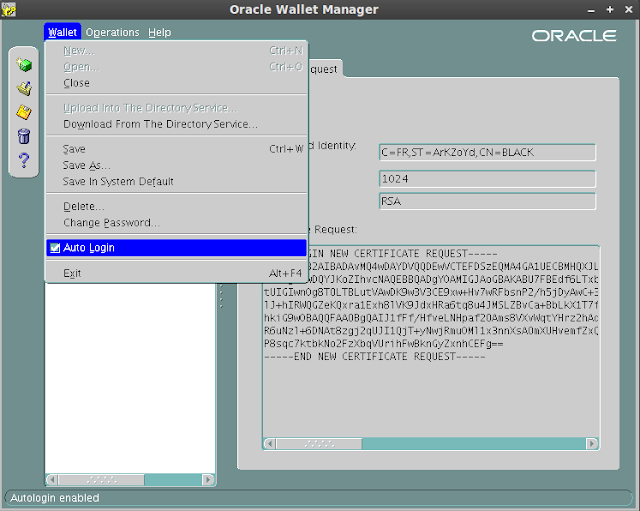Choose Save As from the menu
The width and height of the screenshot is (640, 511).
click(x=176, y=165)
